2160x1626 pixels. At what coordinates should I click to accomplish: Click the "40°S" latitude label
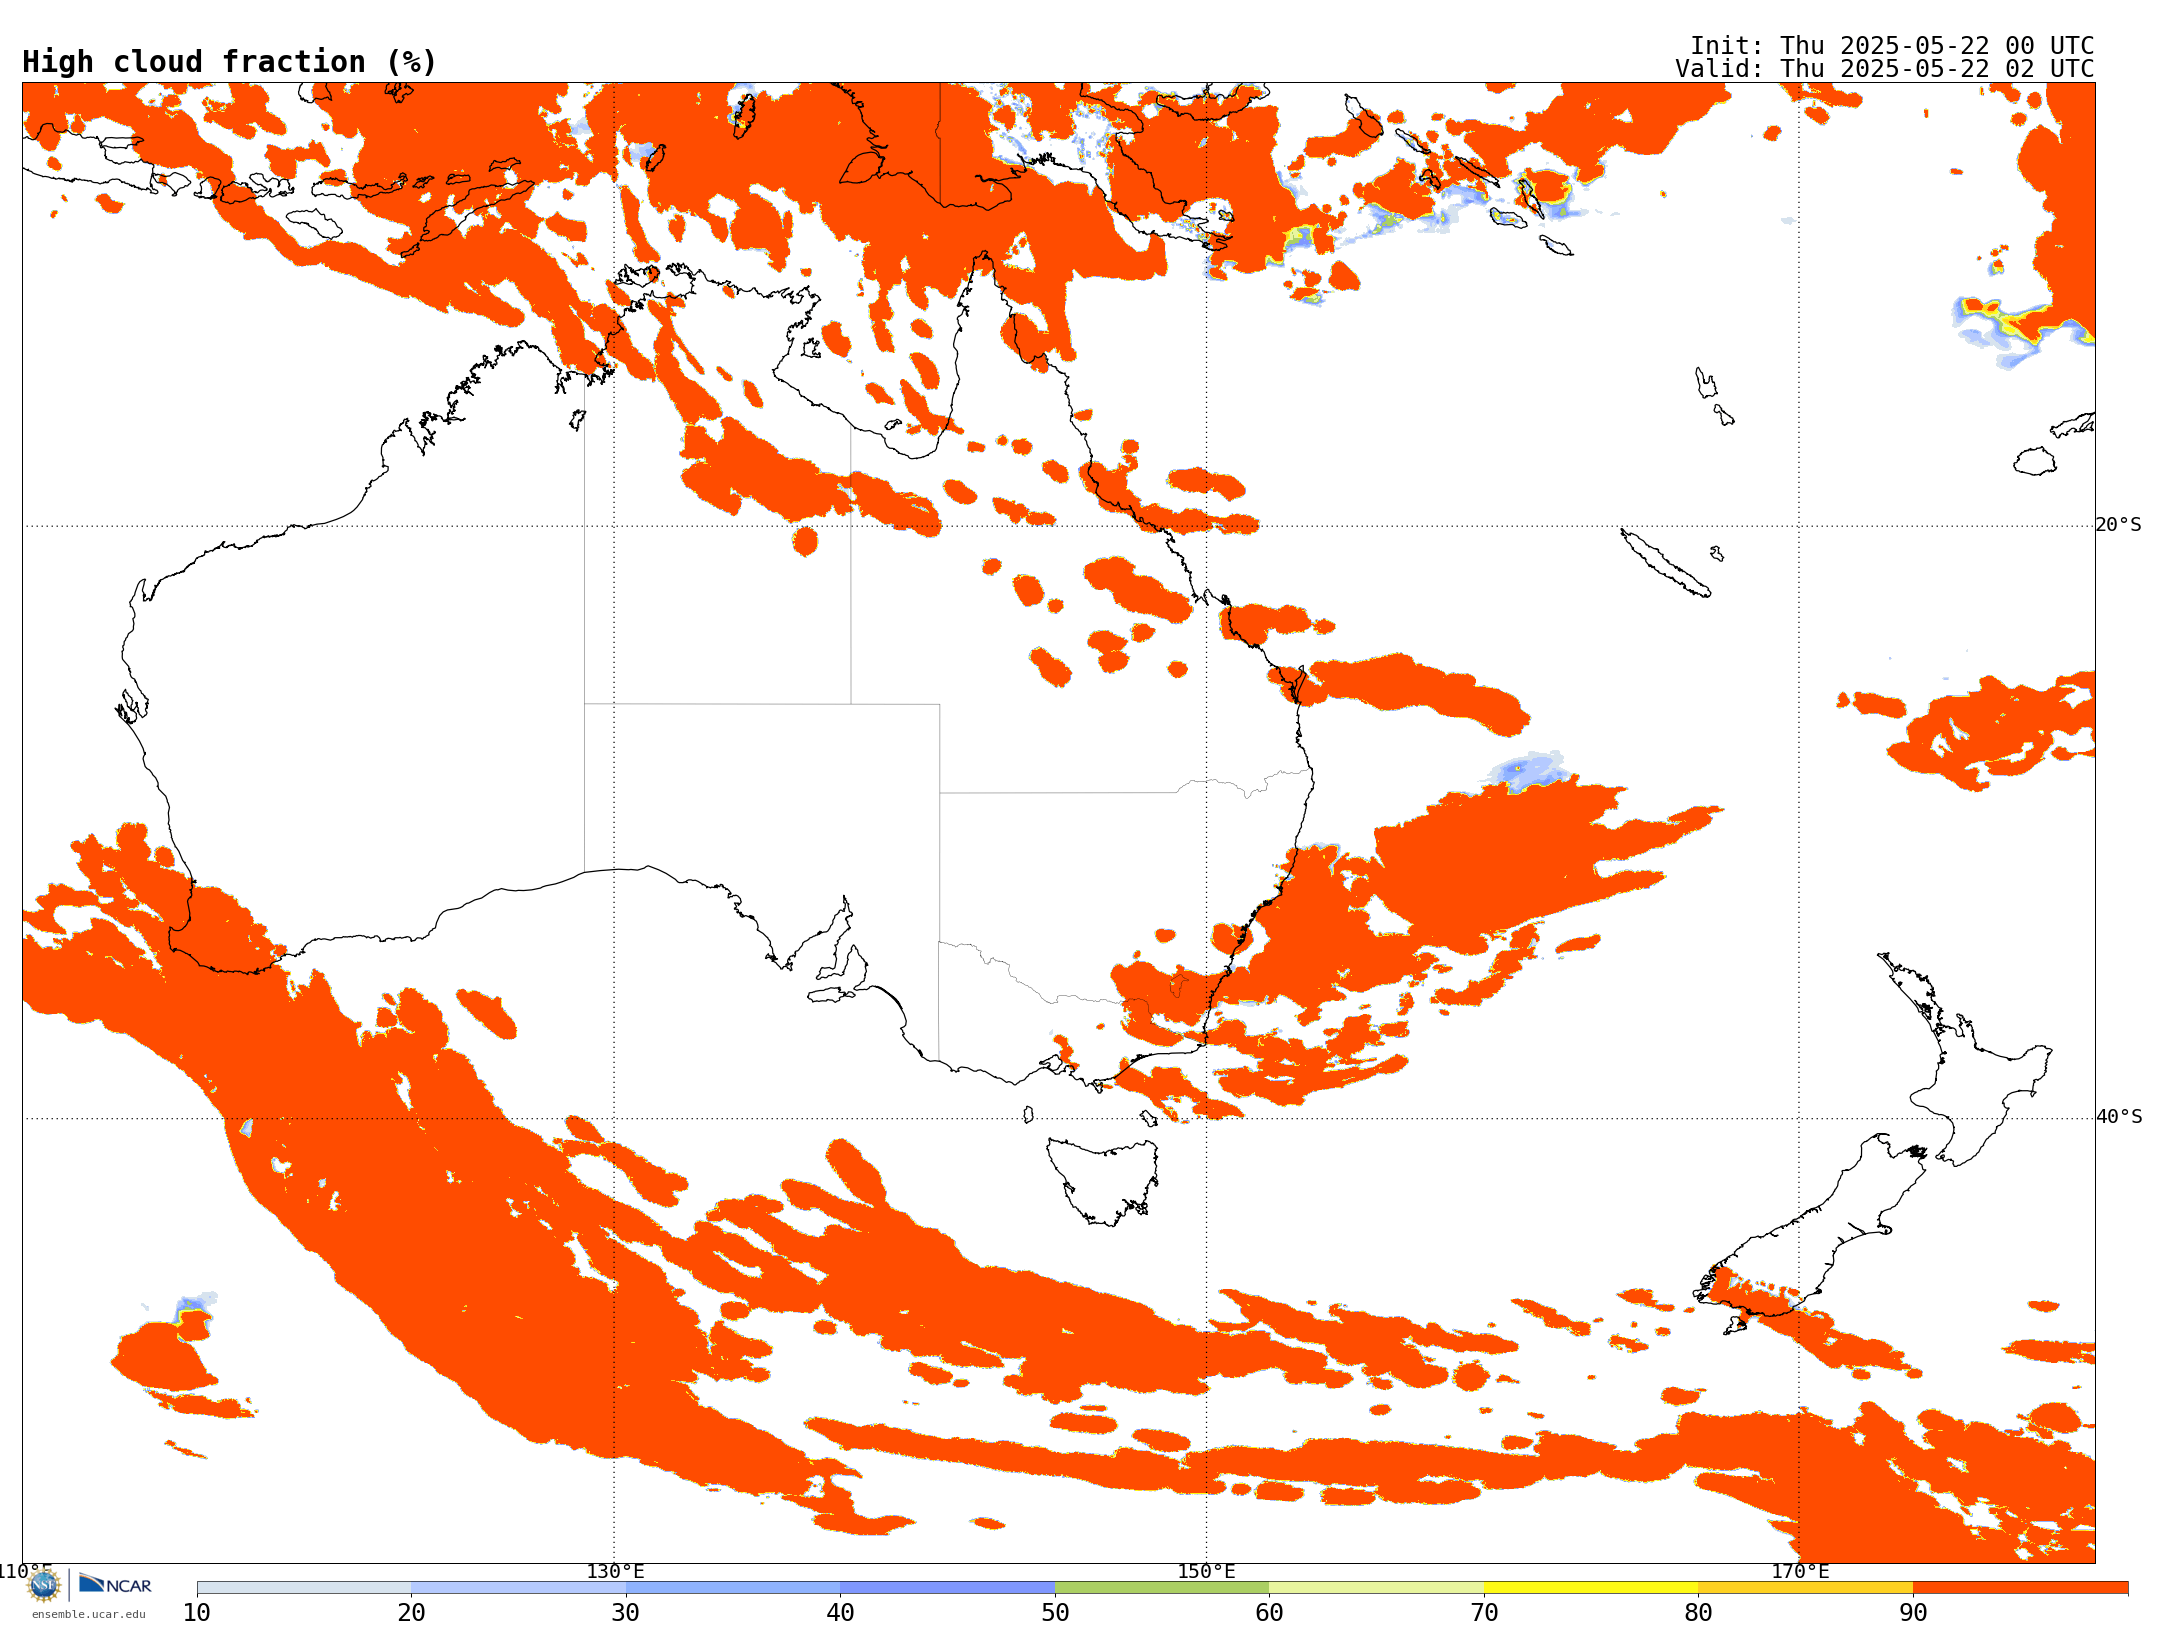(2119, 1117)
